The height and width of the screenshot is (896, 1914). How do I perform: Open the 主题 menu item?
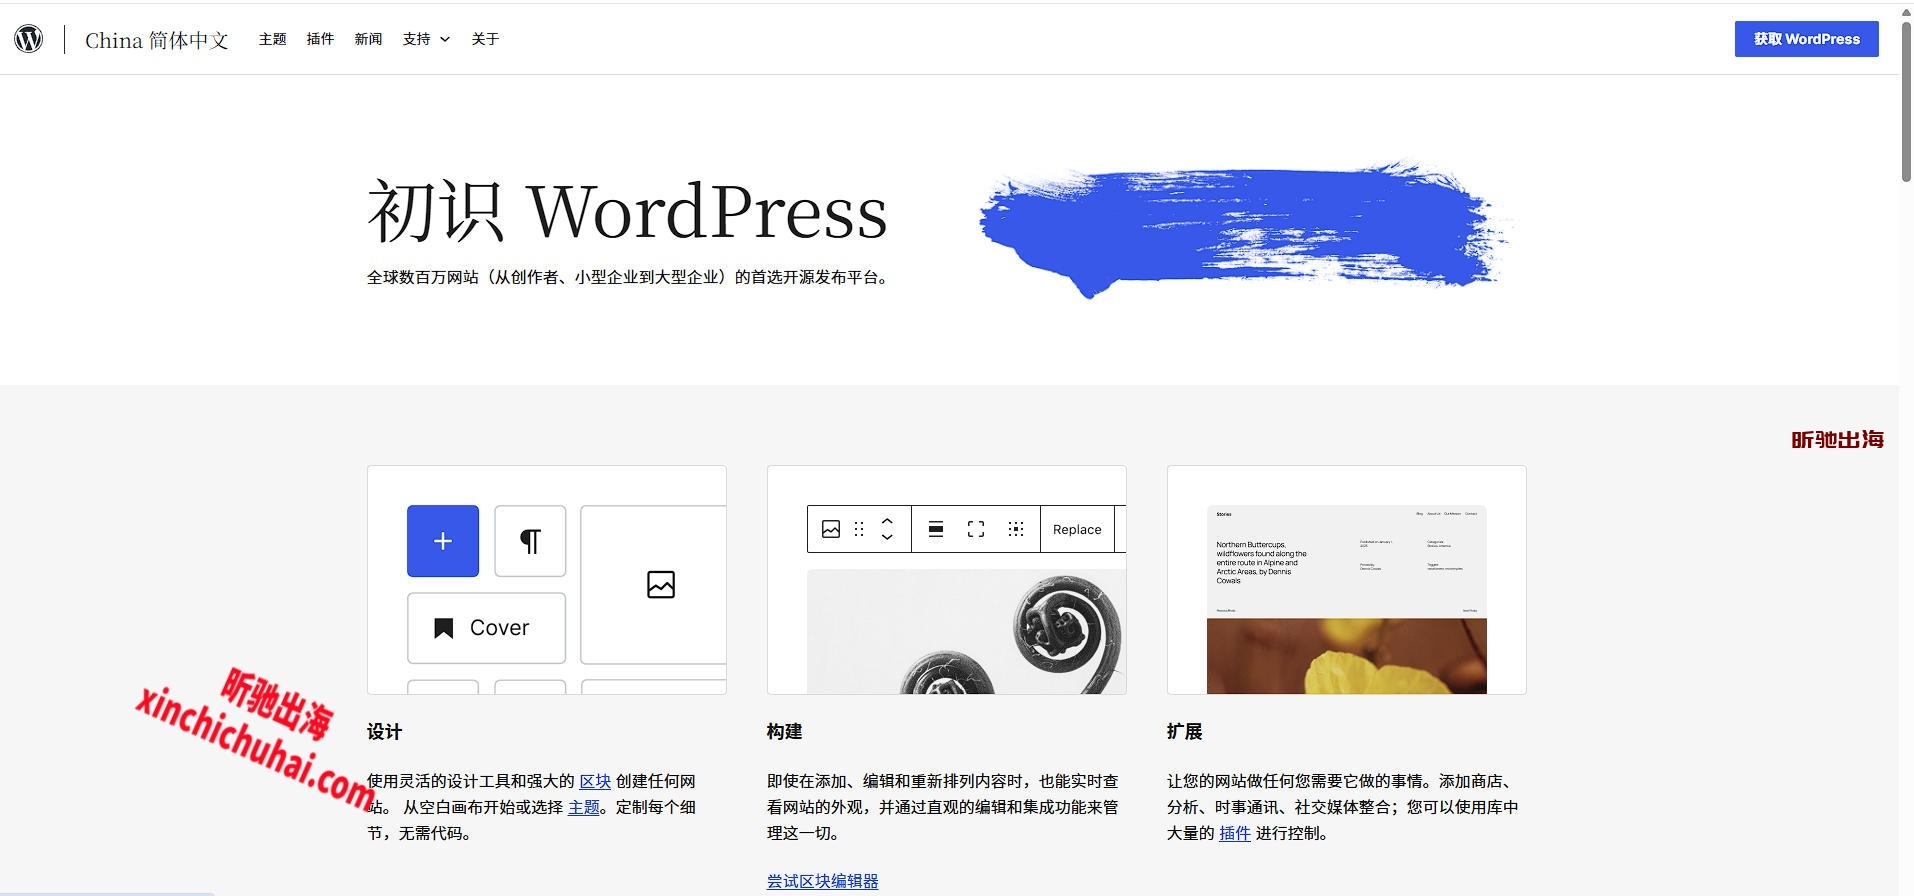coord(272,39)
